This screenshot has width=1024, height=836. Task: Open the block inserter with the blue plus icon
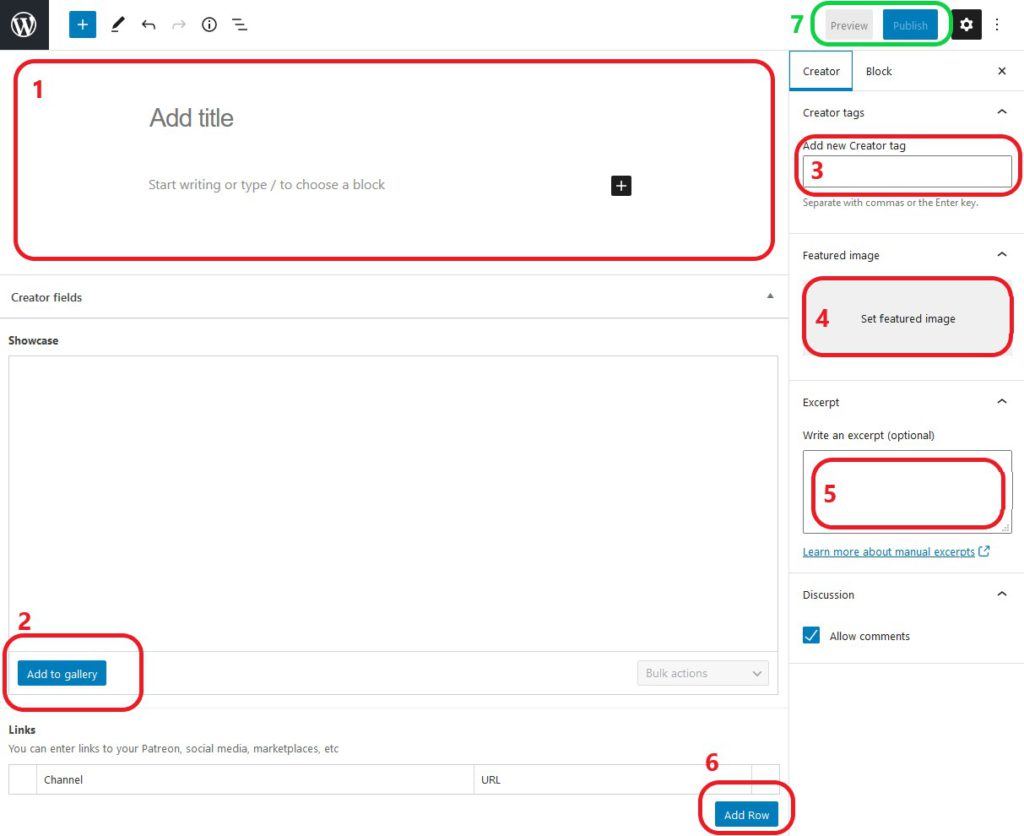coord(82,24)
